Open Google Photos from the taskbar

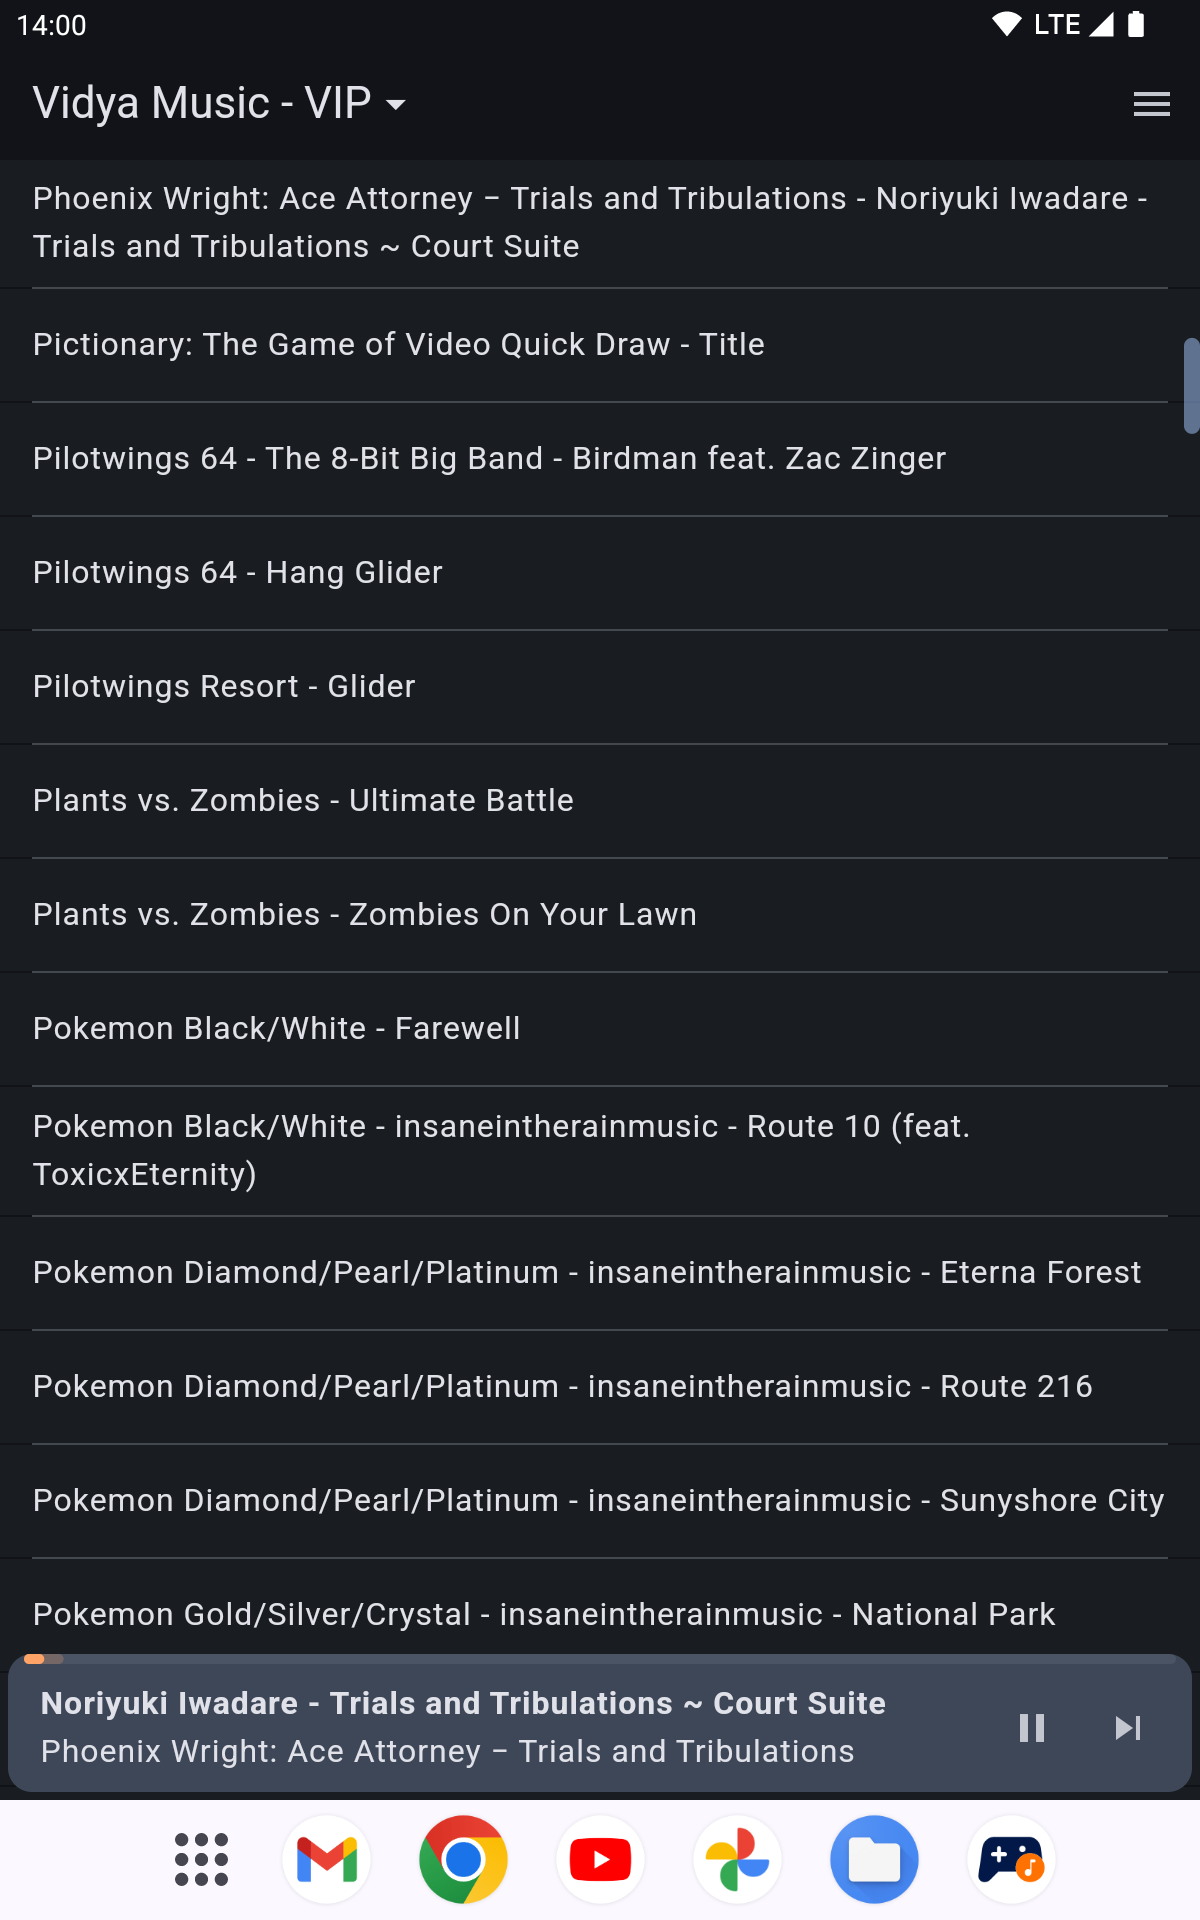[737, 1860]
